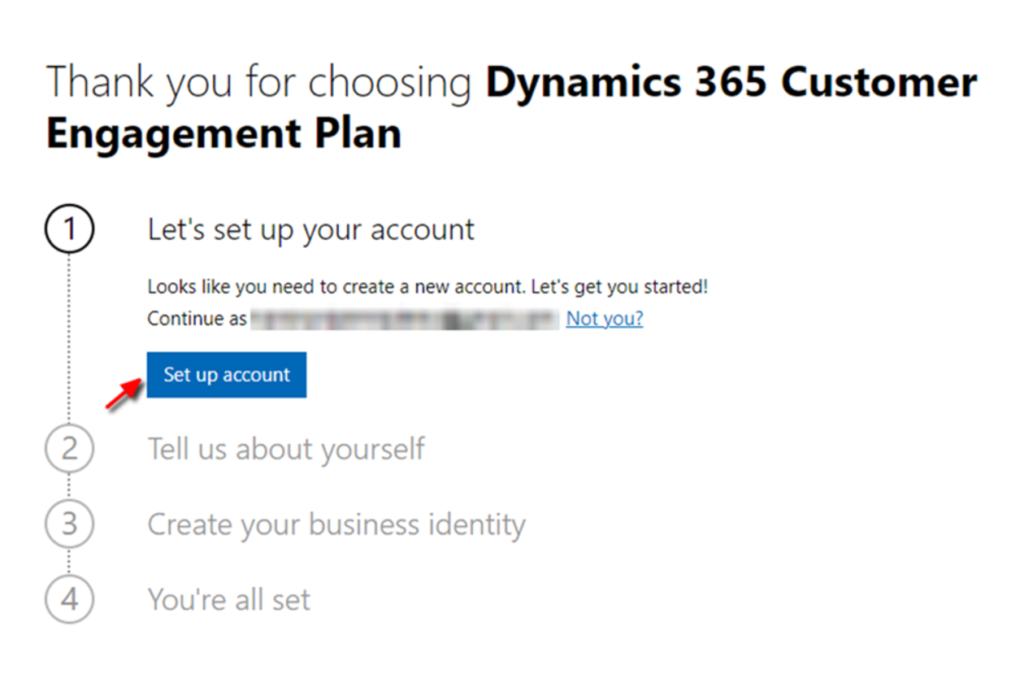The height and width of the screenshot is (679, 1024).
Task: Click the Dynamics 365 Customer Engagement Plan title
Action: point(511,108)
